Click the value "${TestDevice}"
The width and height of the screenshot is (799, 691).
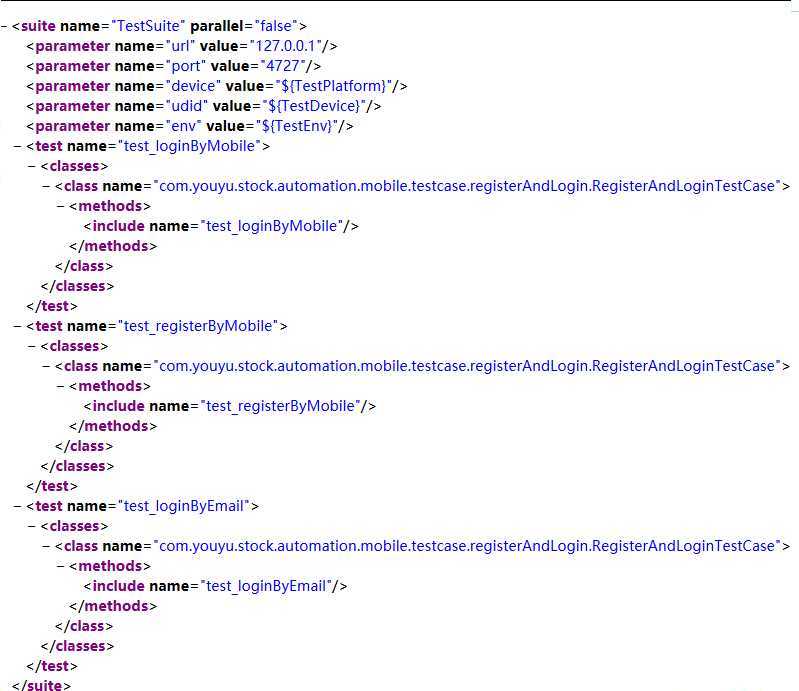tap(314, 105)
